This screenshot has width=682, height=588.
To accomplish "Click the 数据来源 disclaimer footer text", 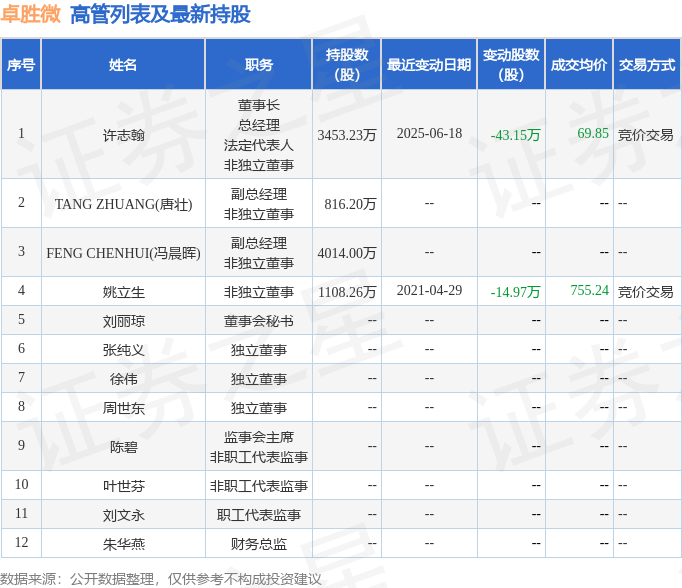I will coord(160,579).
